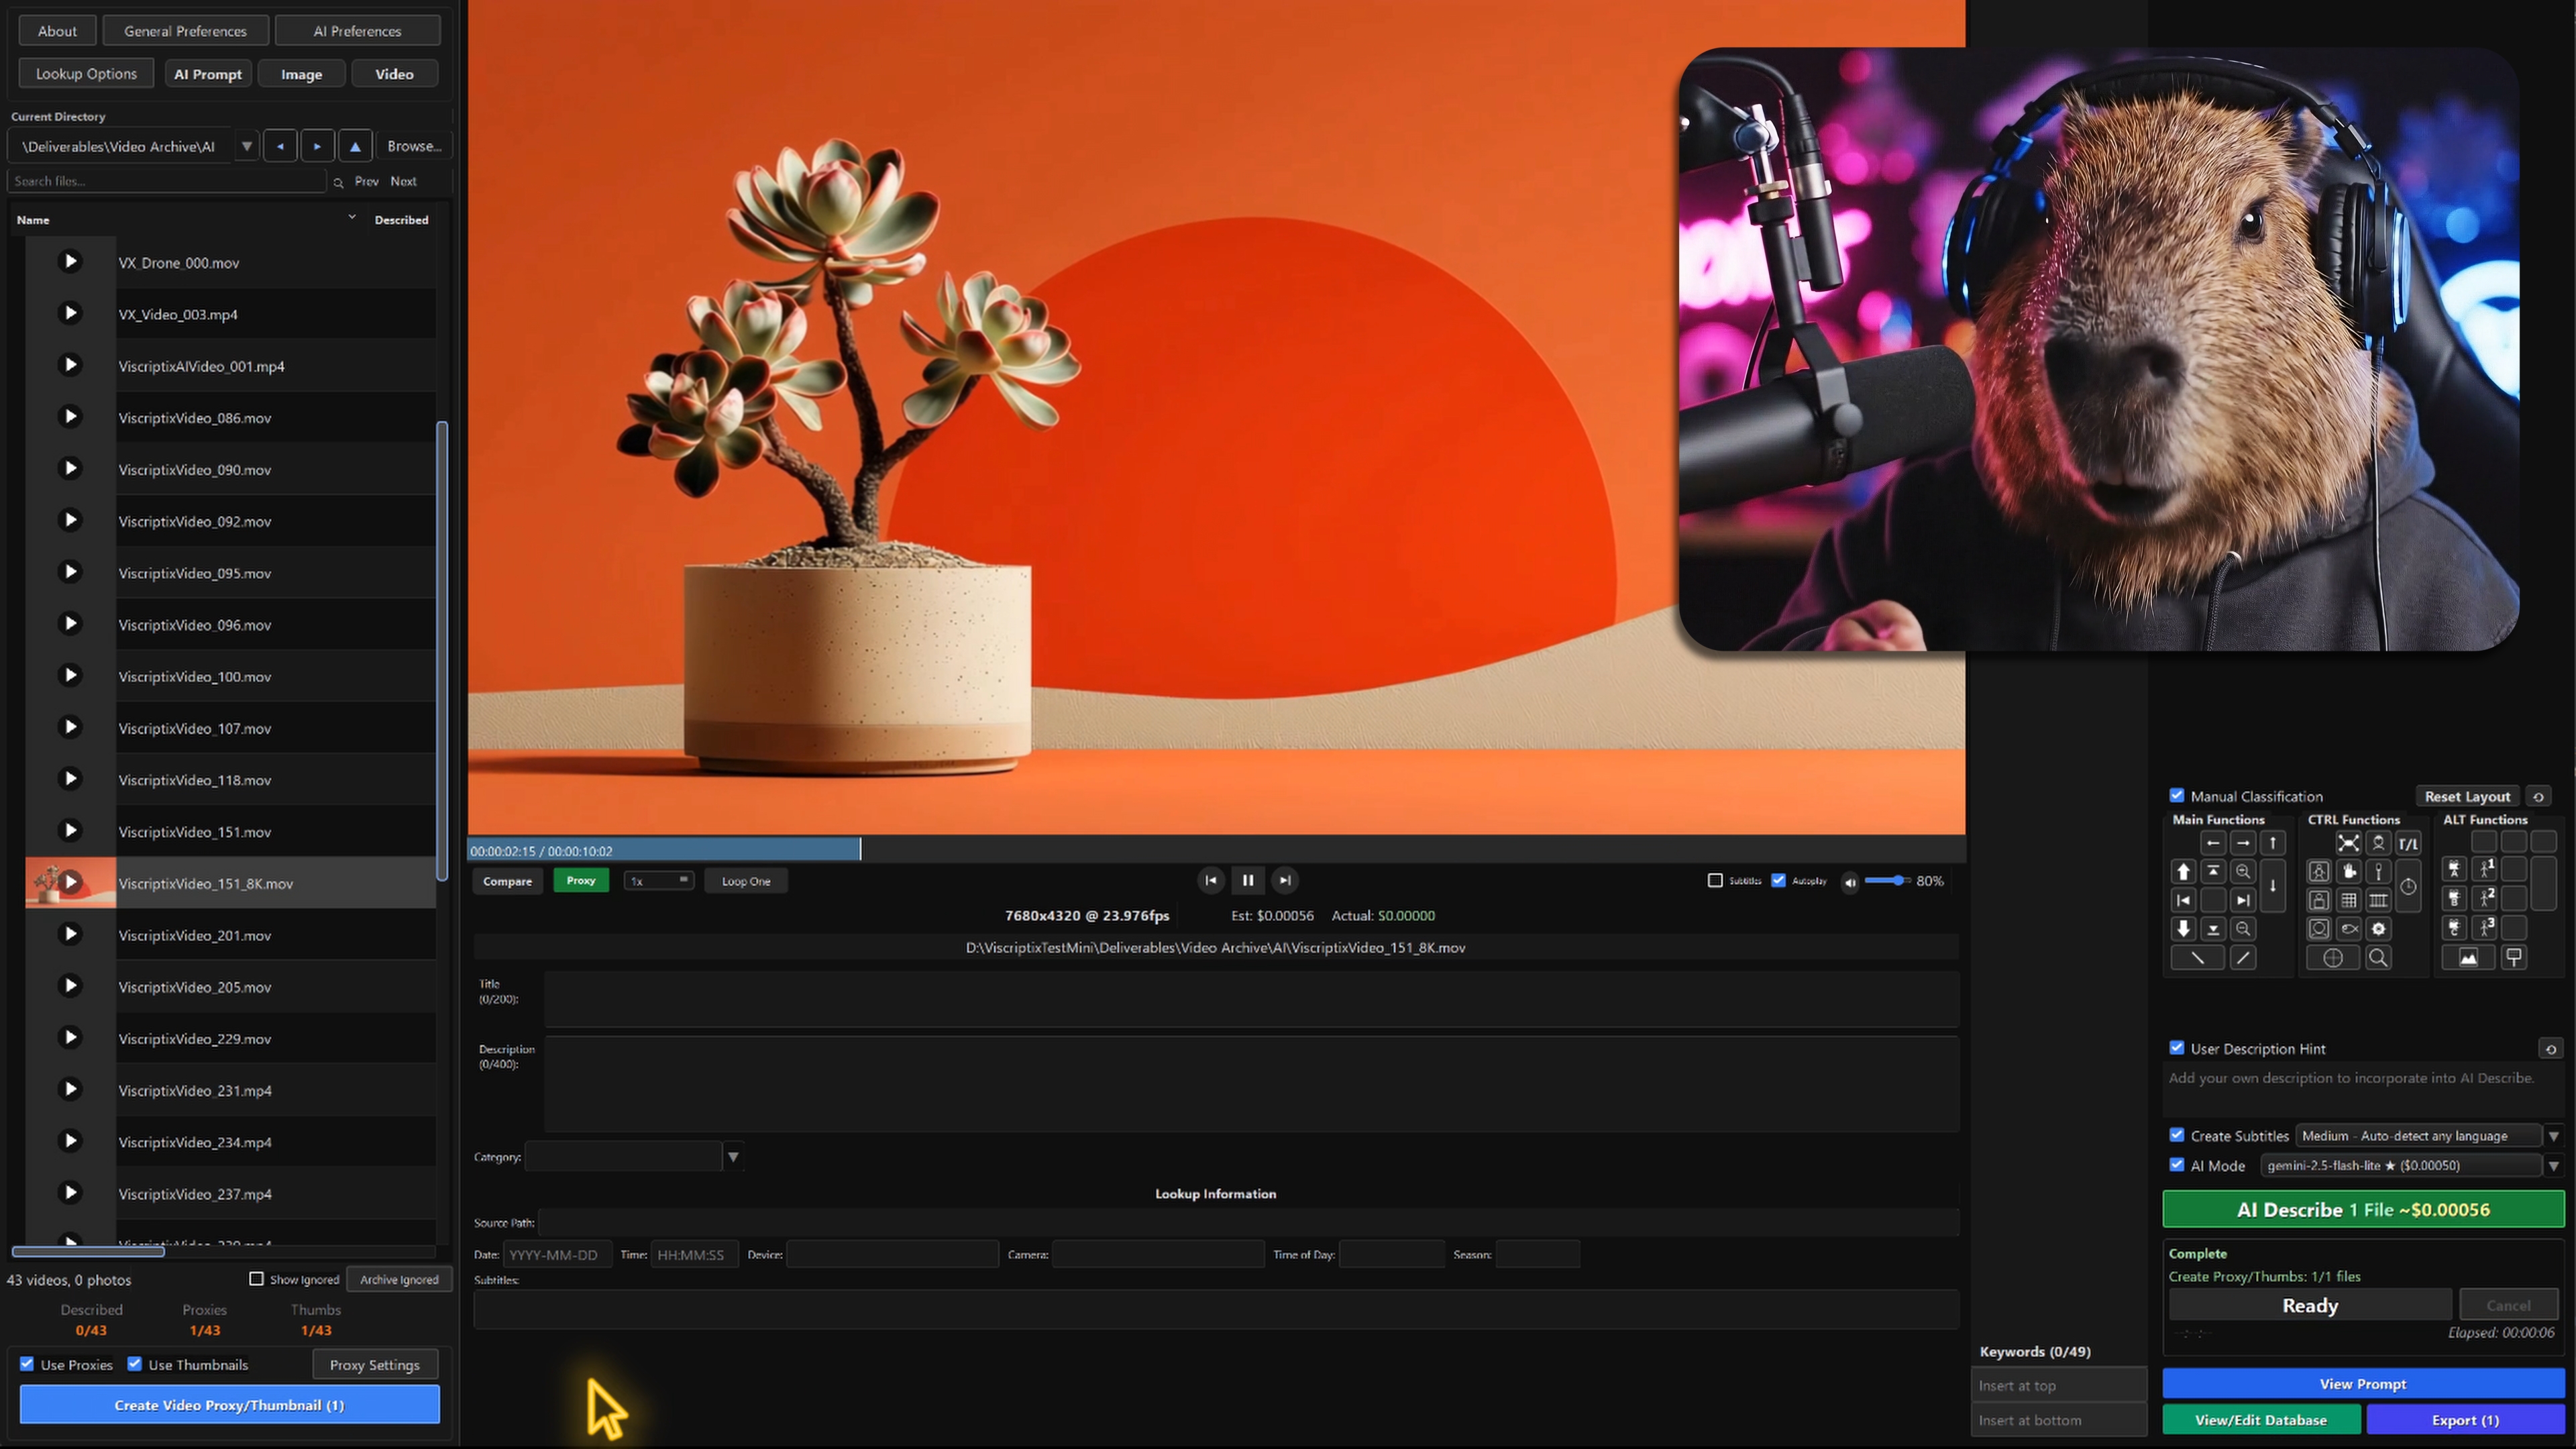
Task: Pause video playback in the preview player
Action: point(1248,881)
